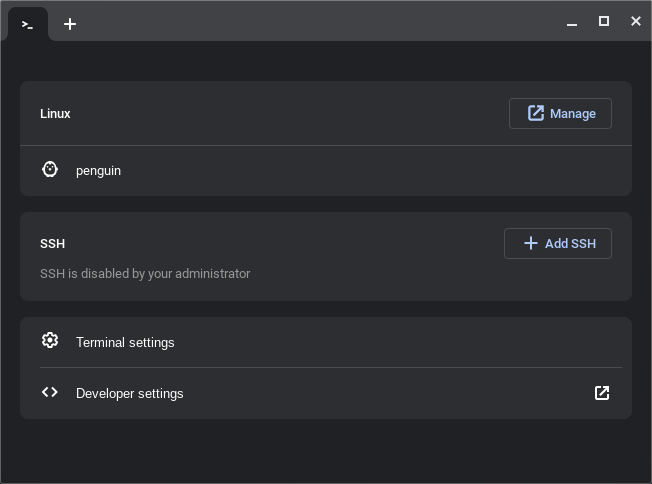Click 'SSH is disabled by your administrator' text
The height and width of the screenshot is (484, 652).
point(145,274)
